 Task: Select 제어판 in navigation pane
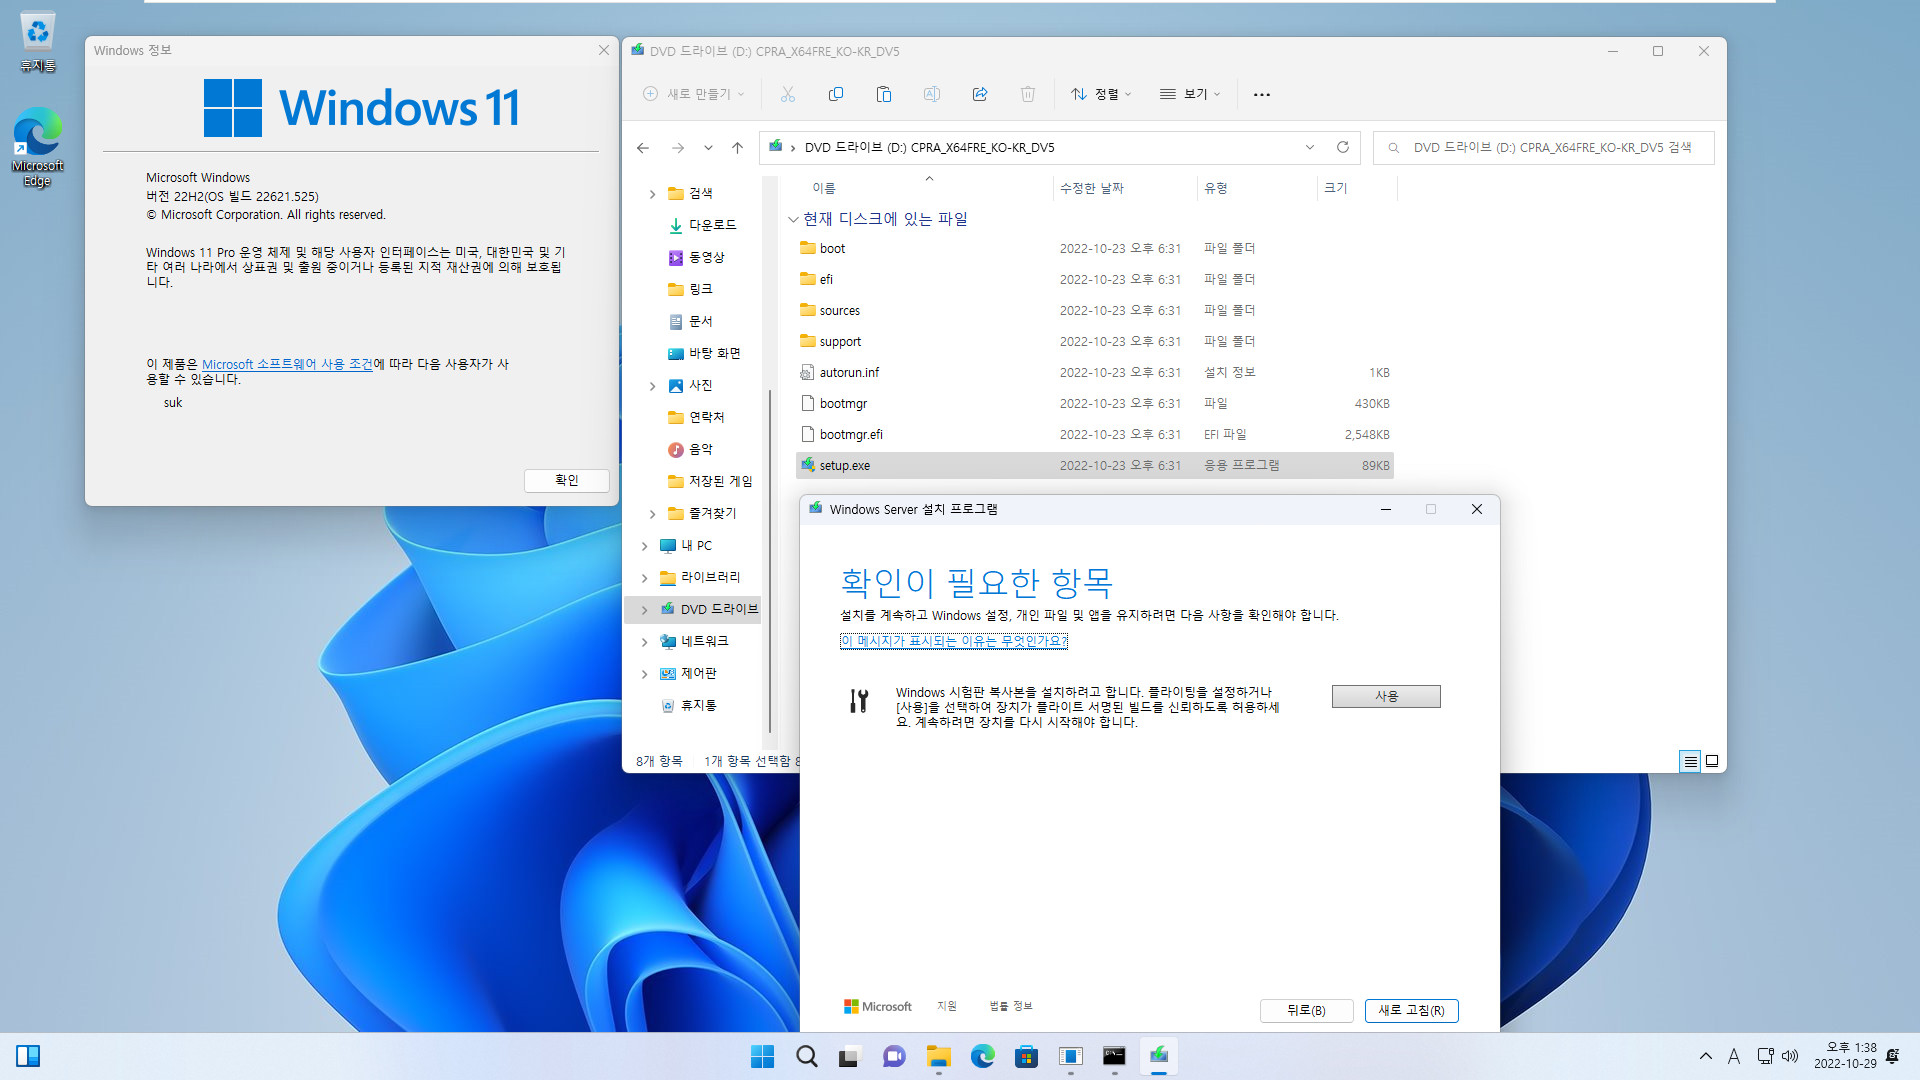coord(698,673)
